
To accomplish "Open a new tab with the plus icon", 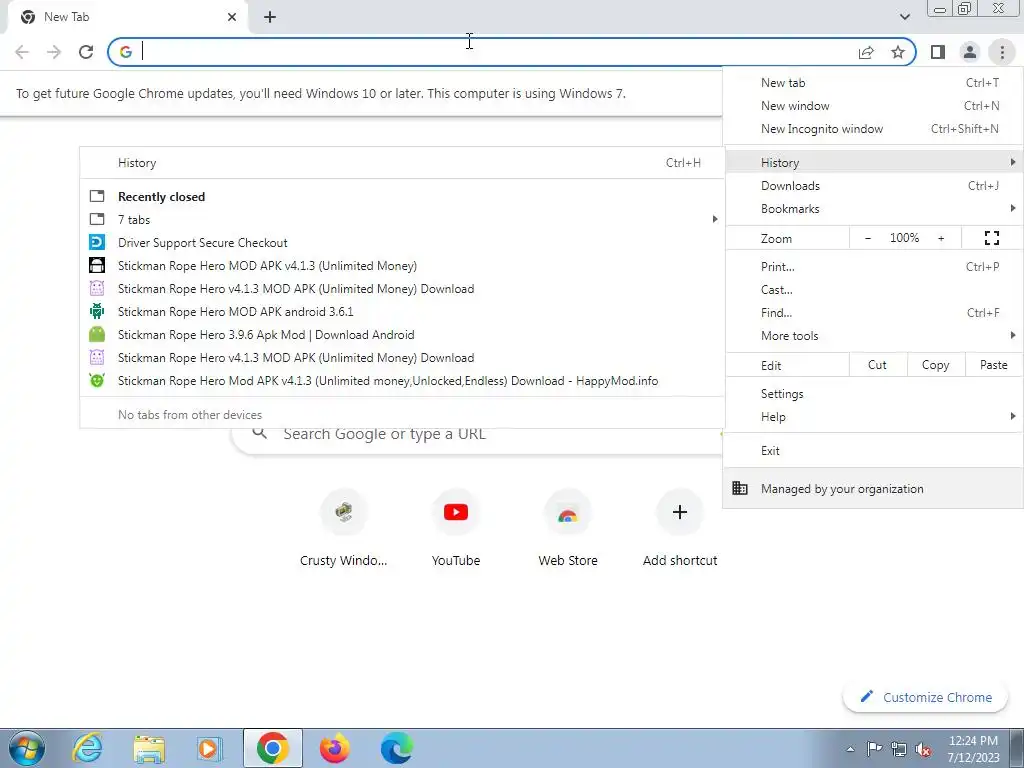I will coord(270,17).
